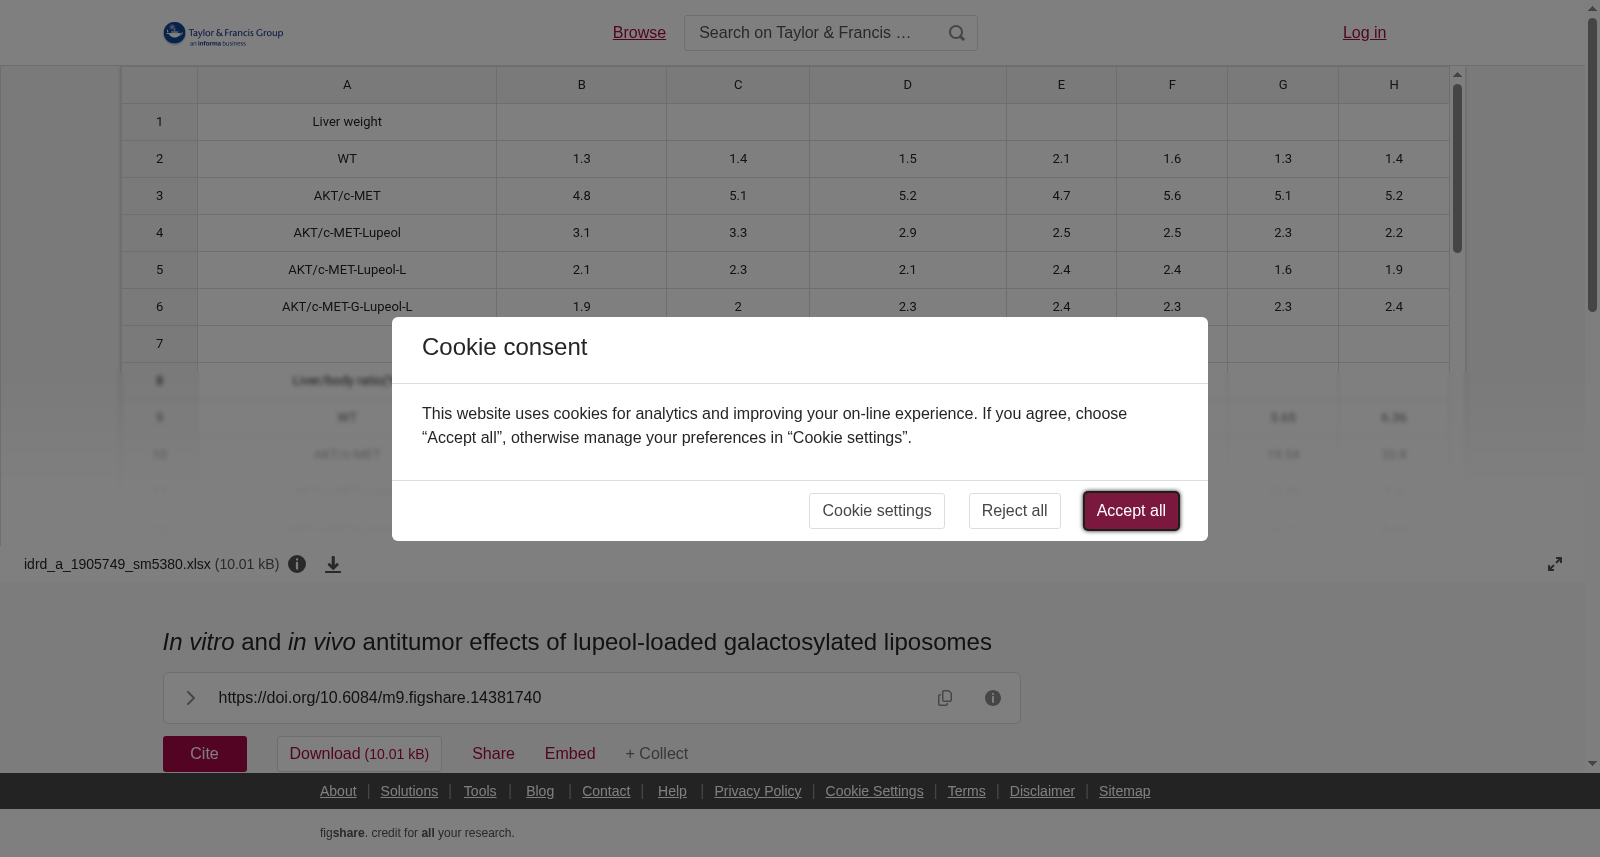Accept all cookies
This screenshot has width=1600, height=857.
click(x=1131, y=511)
